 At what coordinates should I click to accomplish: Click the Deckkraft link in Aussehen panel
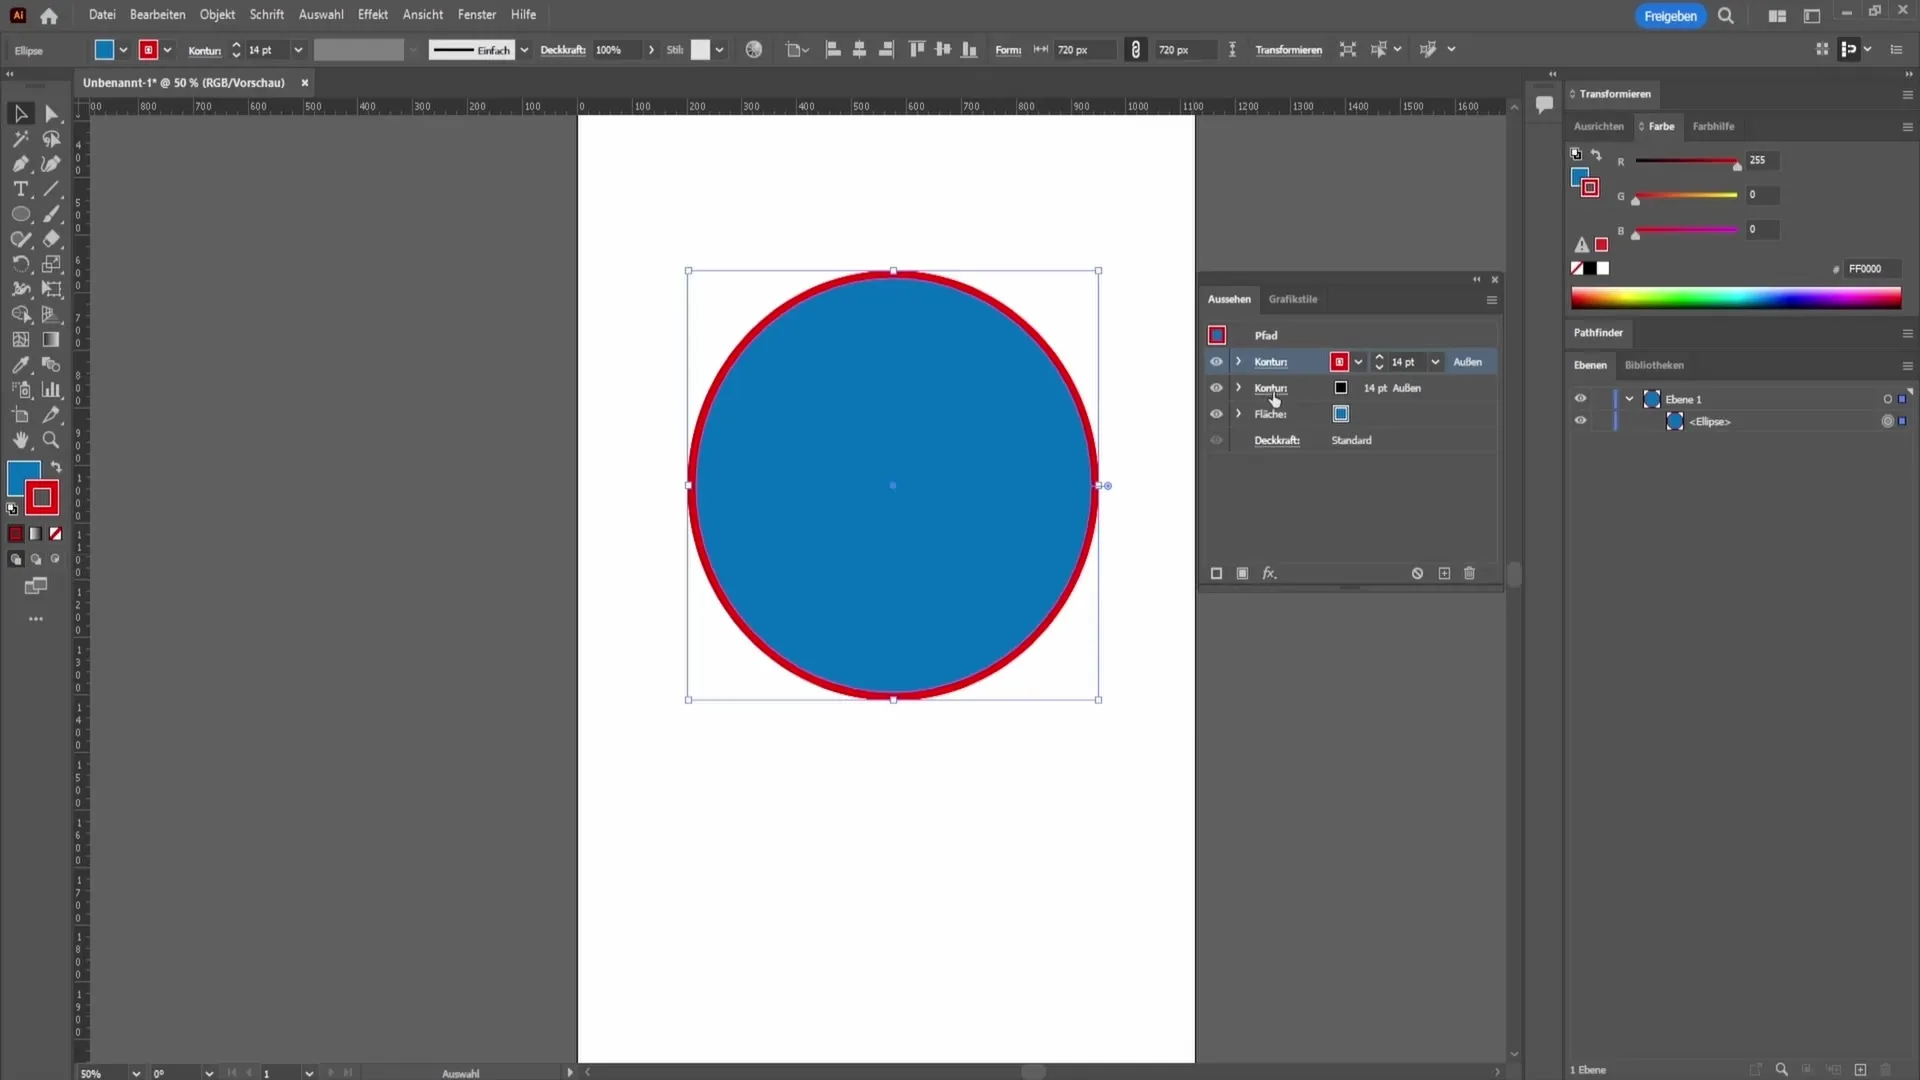coord(1277,440)
